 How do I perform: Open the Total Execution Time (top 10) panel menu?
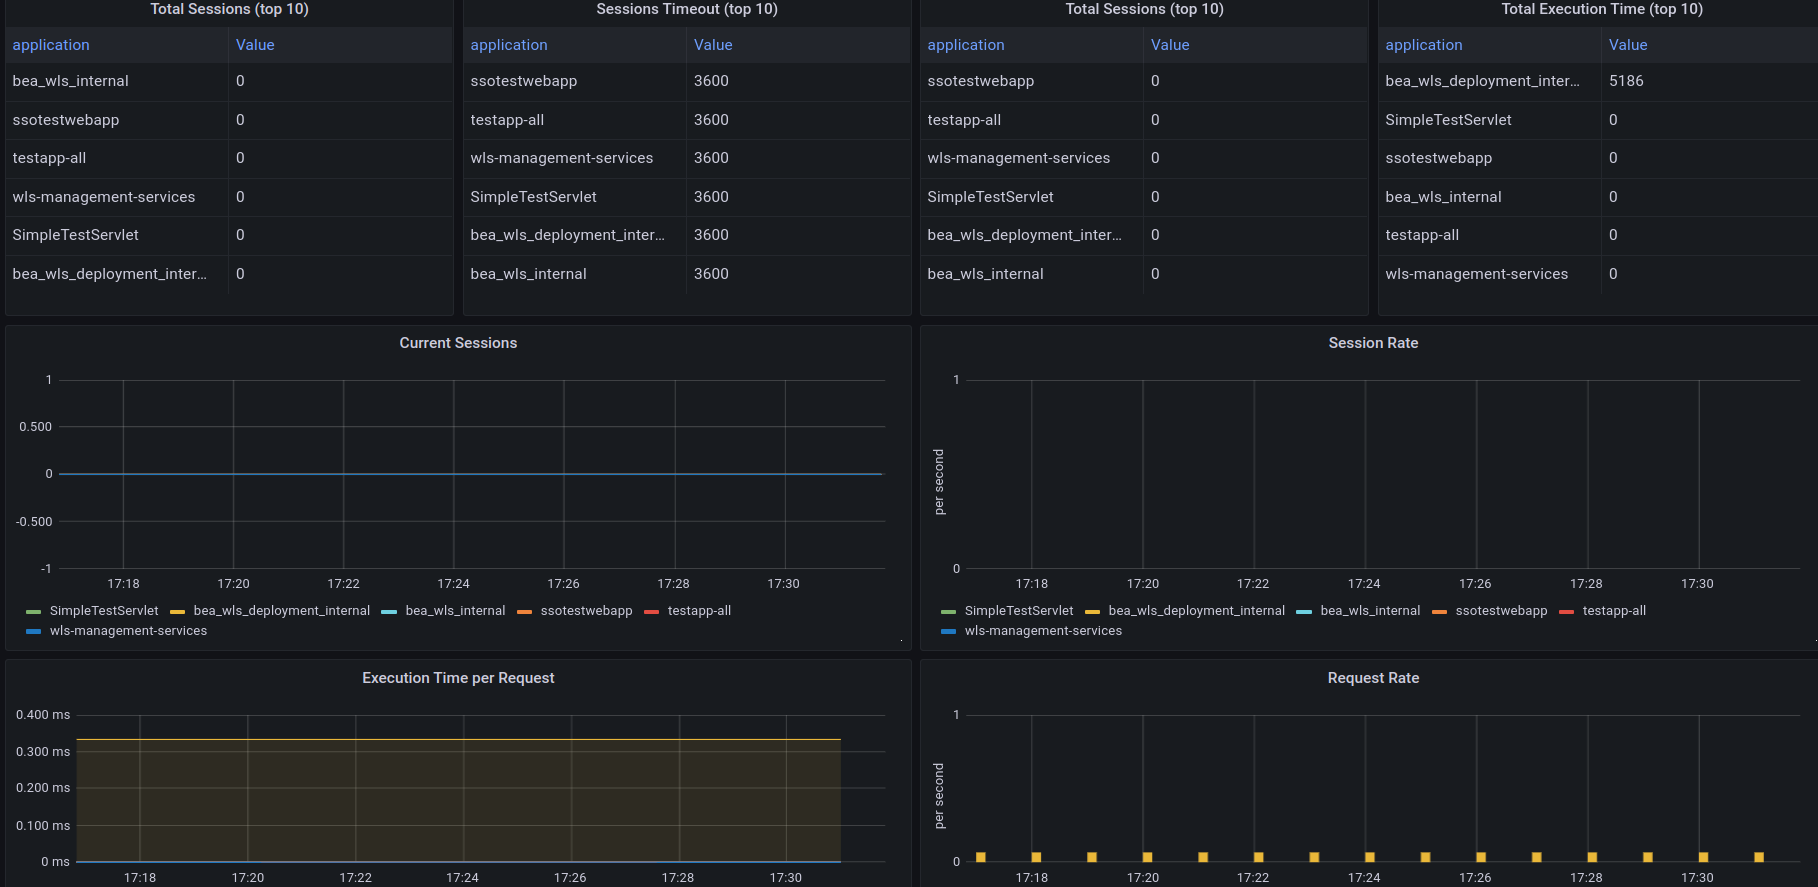coord(1601,9)
